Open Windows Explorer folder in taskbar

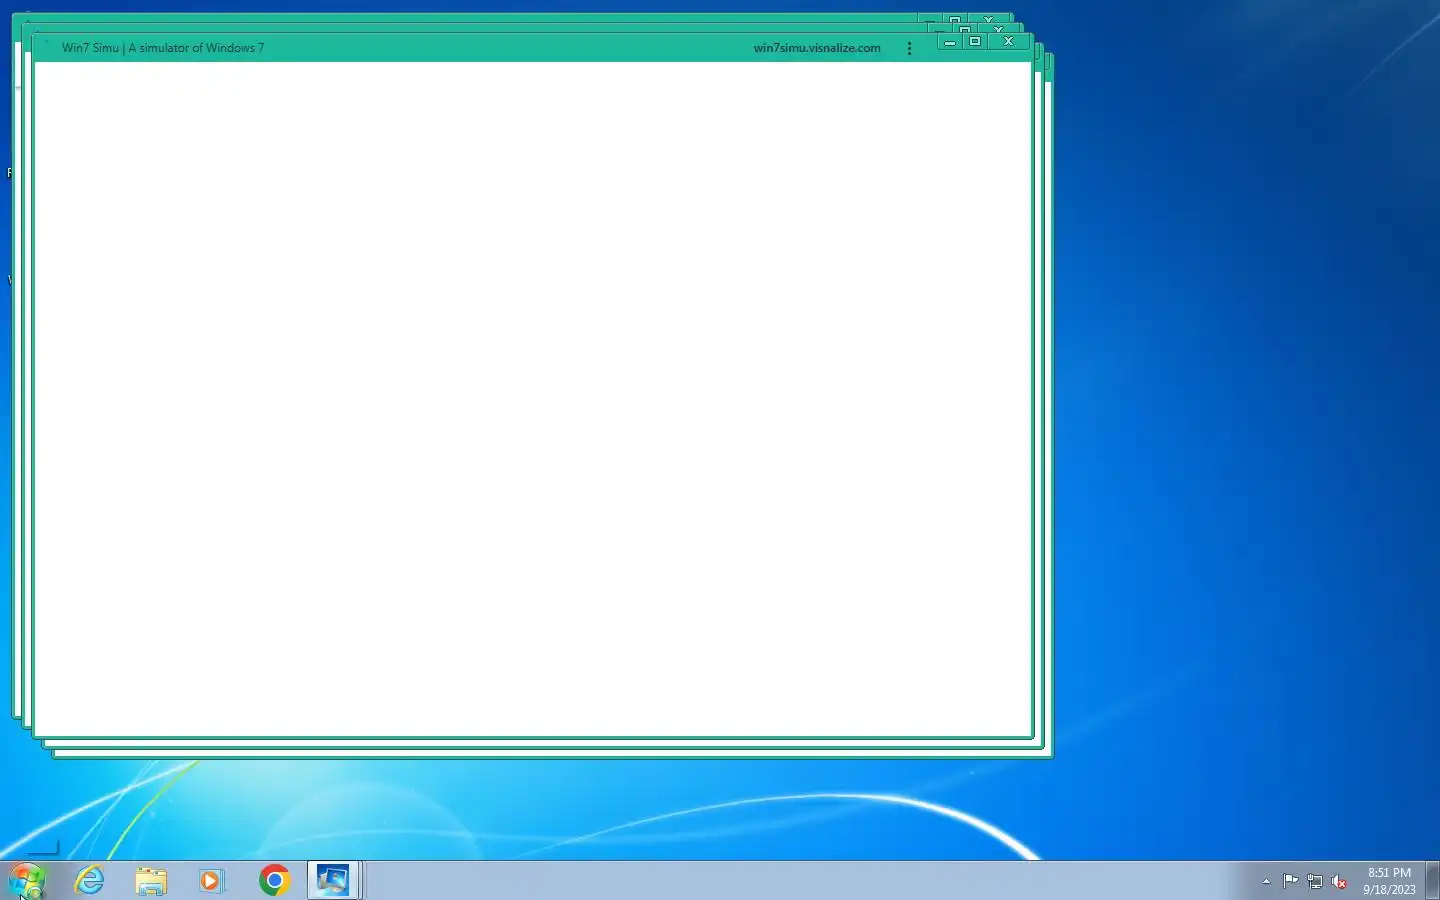click(151, 880)
